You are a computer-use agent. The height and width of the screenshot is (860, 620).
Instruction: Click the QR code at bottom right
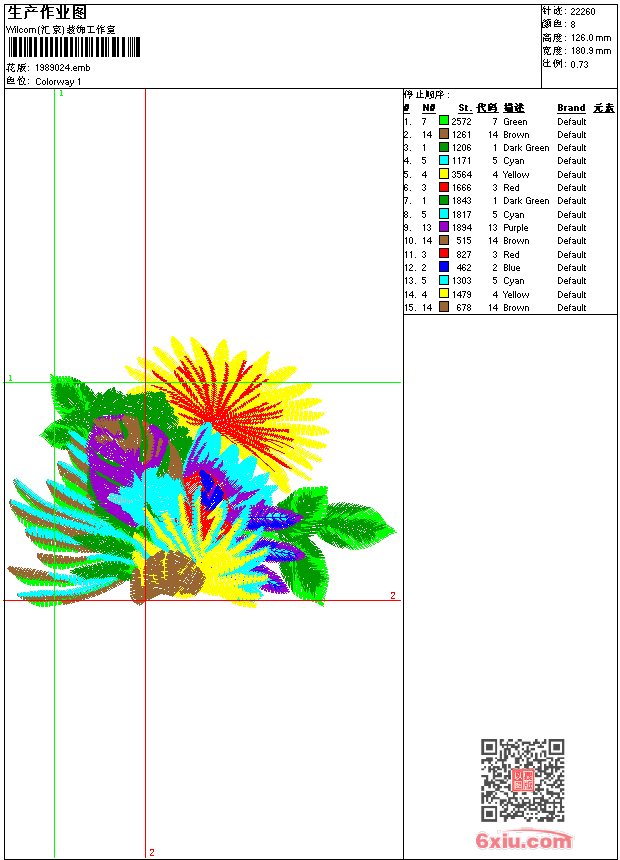[523, 780]
